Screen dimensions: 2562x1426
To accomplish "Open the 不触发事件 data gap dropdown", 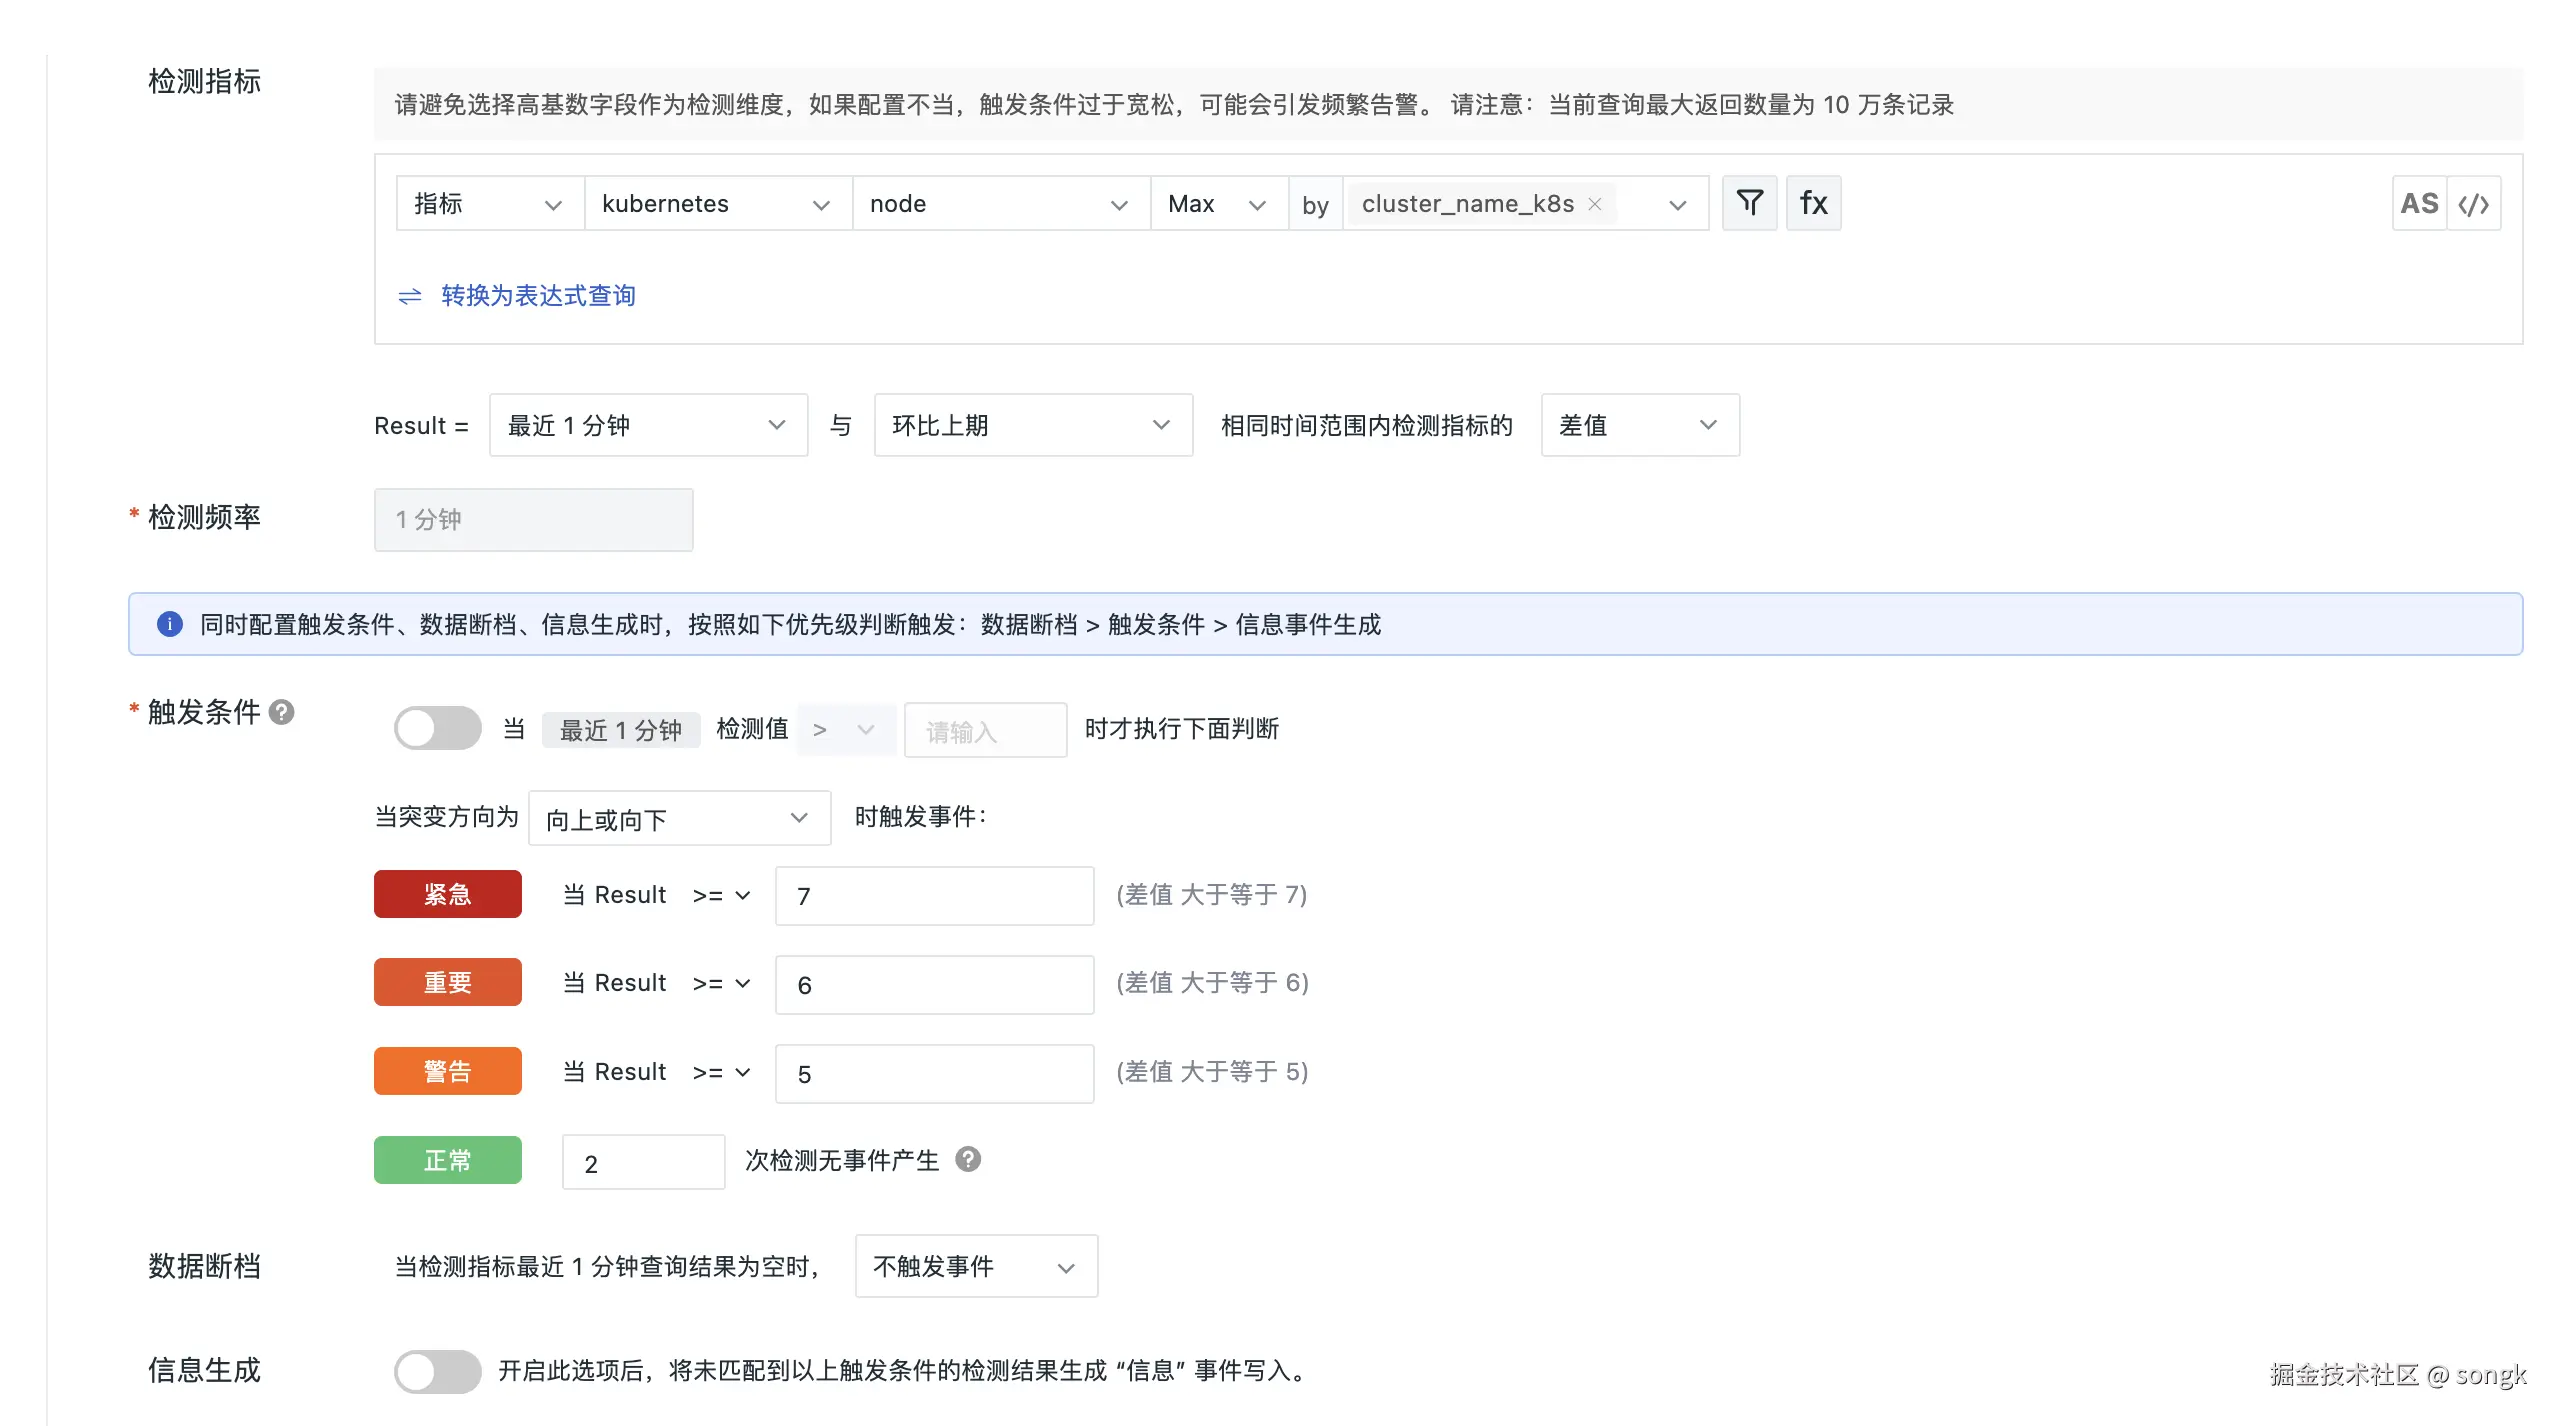I will pyautogui.click(x=975, y=1266).
